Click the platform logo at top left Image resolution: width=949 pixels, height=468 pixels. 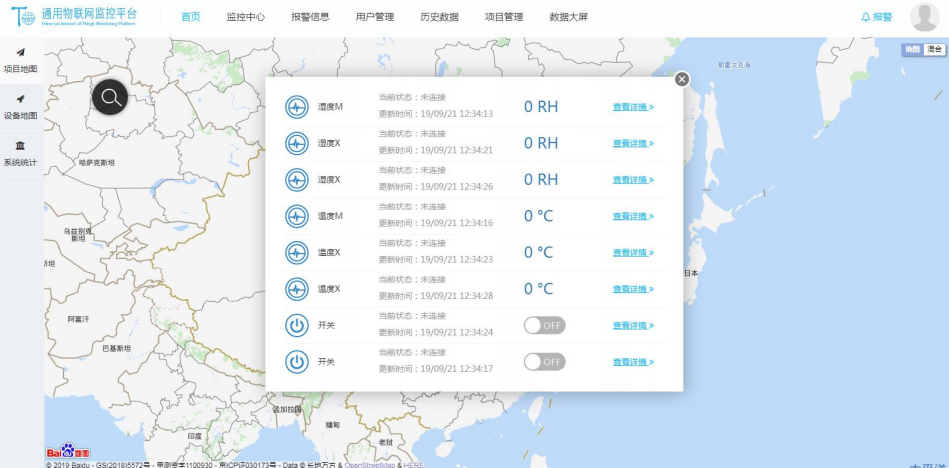(70, 16)
